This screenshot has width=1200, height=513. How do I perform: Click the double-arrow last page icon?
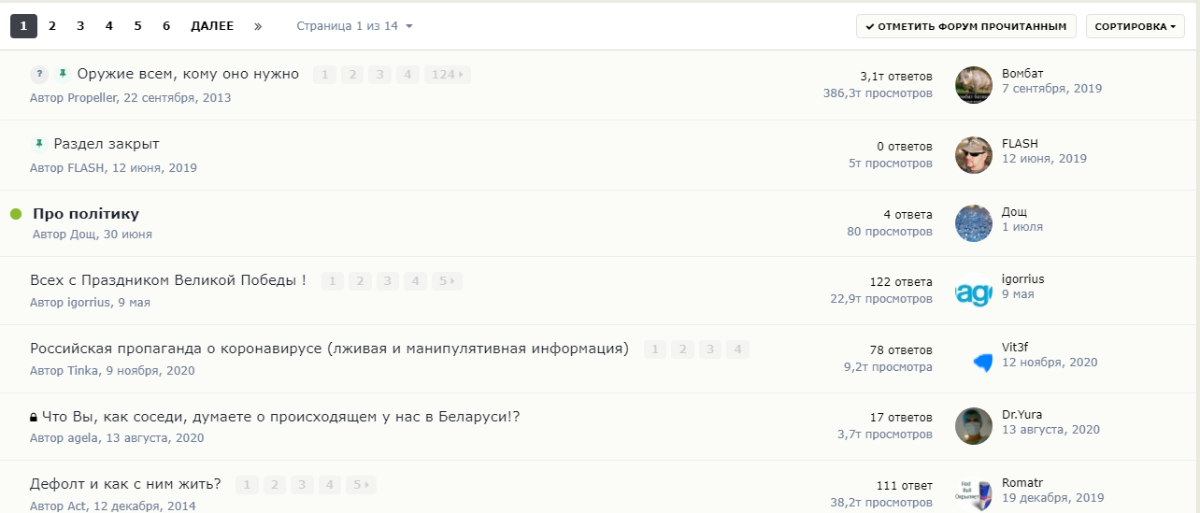258,26
